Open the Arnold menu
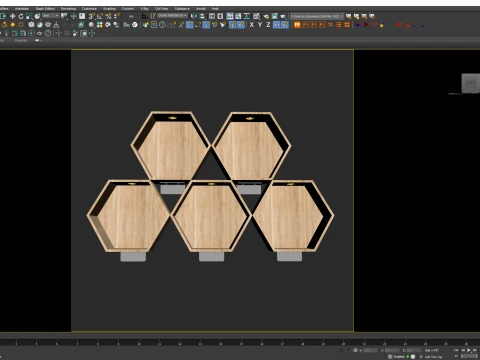The image size is (480, 360). pyautogui.click(x=201, y=8)
